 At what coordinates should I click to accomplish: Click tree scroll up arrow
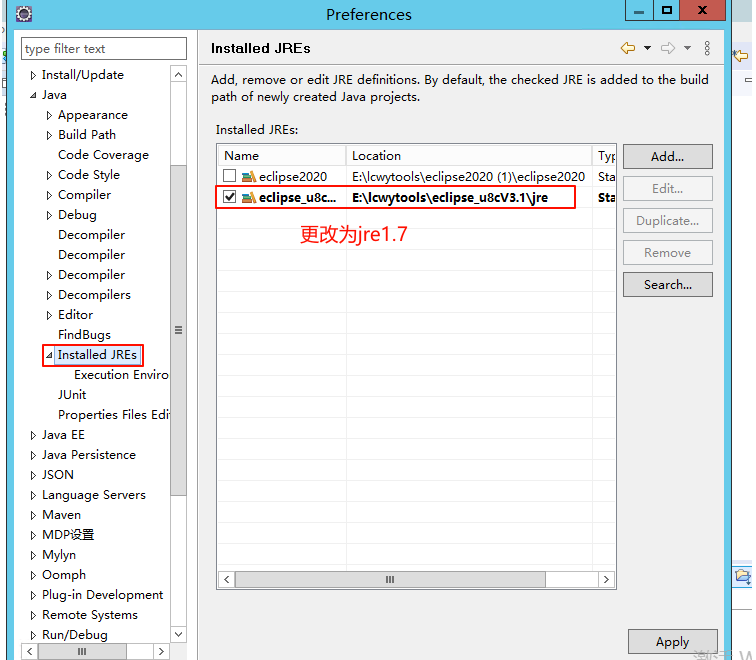point(178,74)
